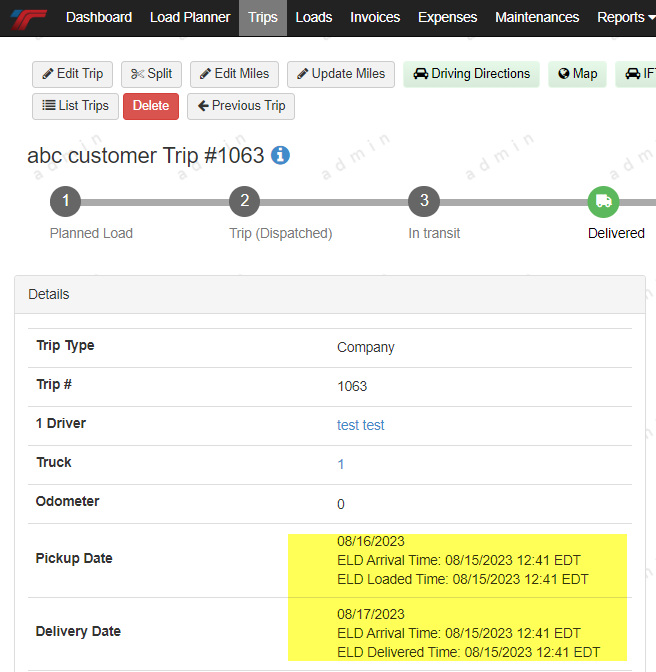This screenshot has width=656, height=672.
Task: Open Driving Directions with car icon
Action: click(471, 74)
